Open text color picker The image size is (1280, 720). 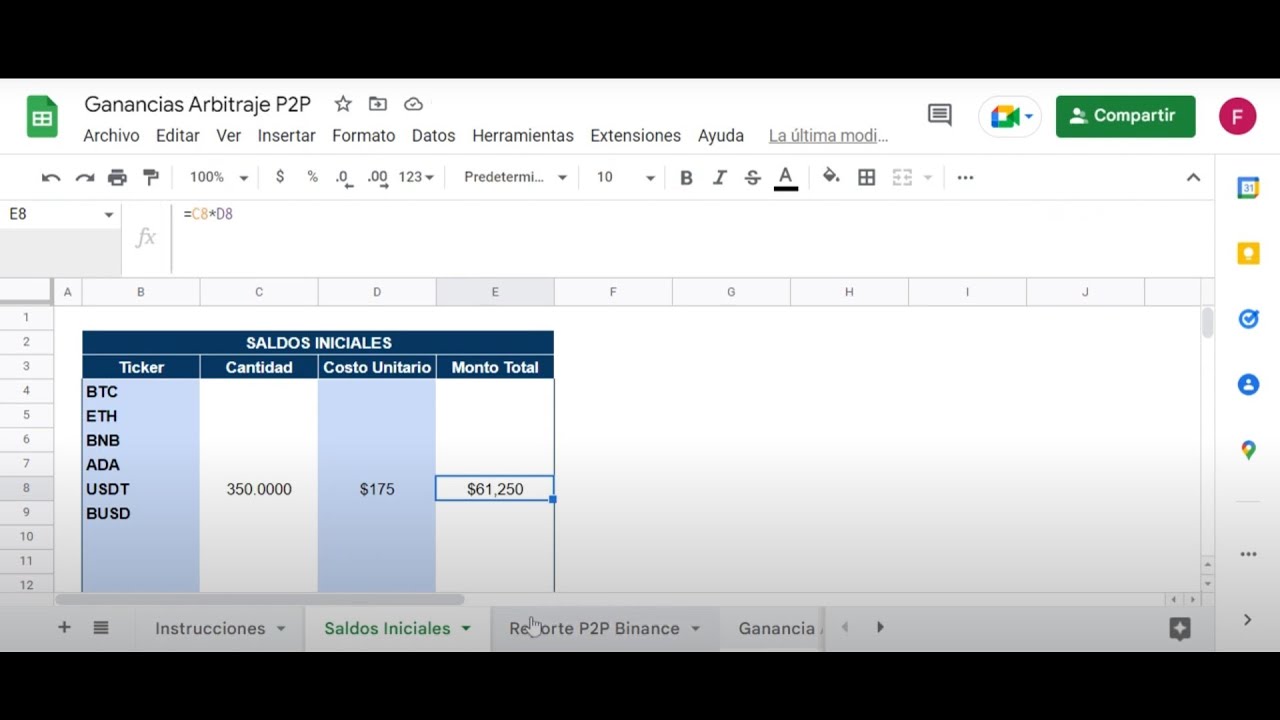(786, 178)
